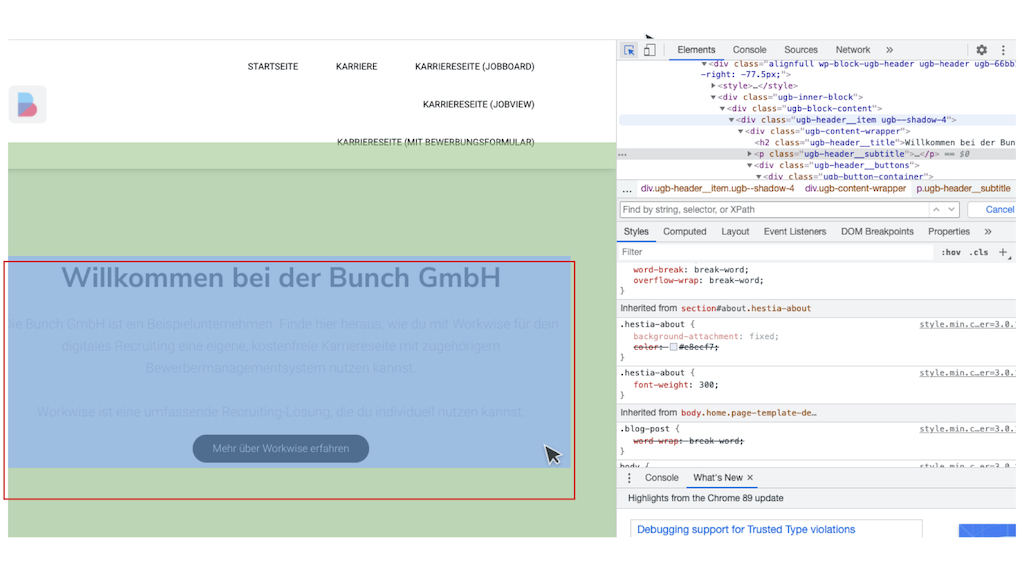Collapse the ugb-inner-block div
This screenshot has width=1024, height=576.
pyautogui.click(x=713, y=97)
